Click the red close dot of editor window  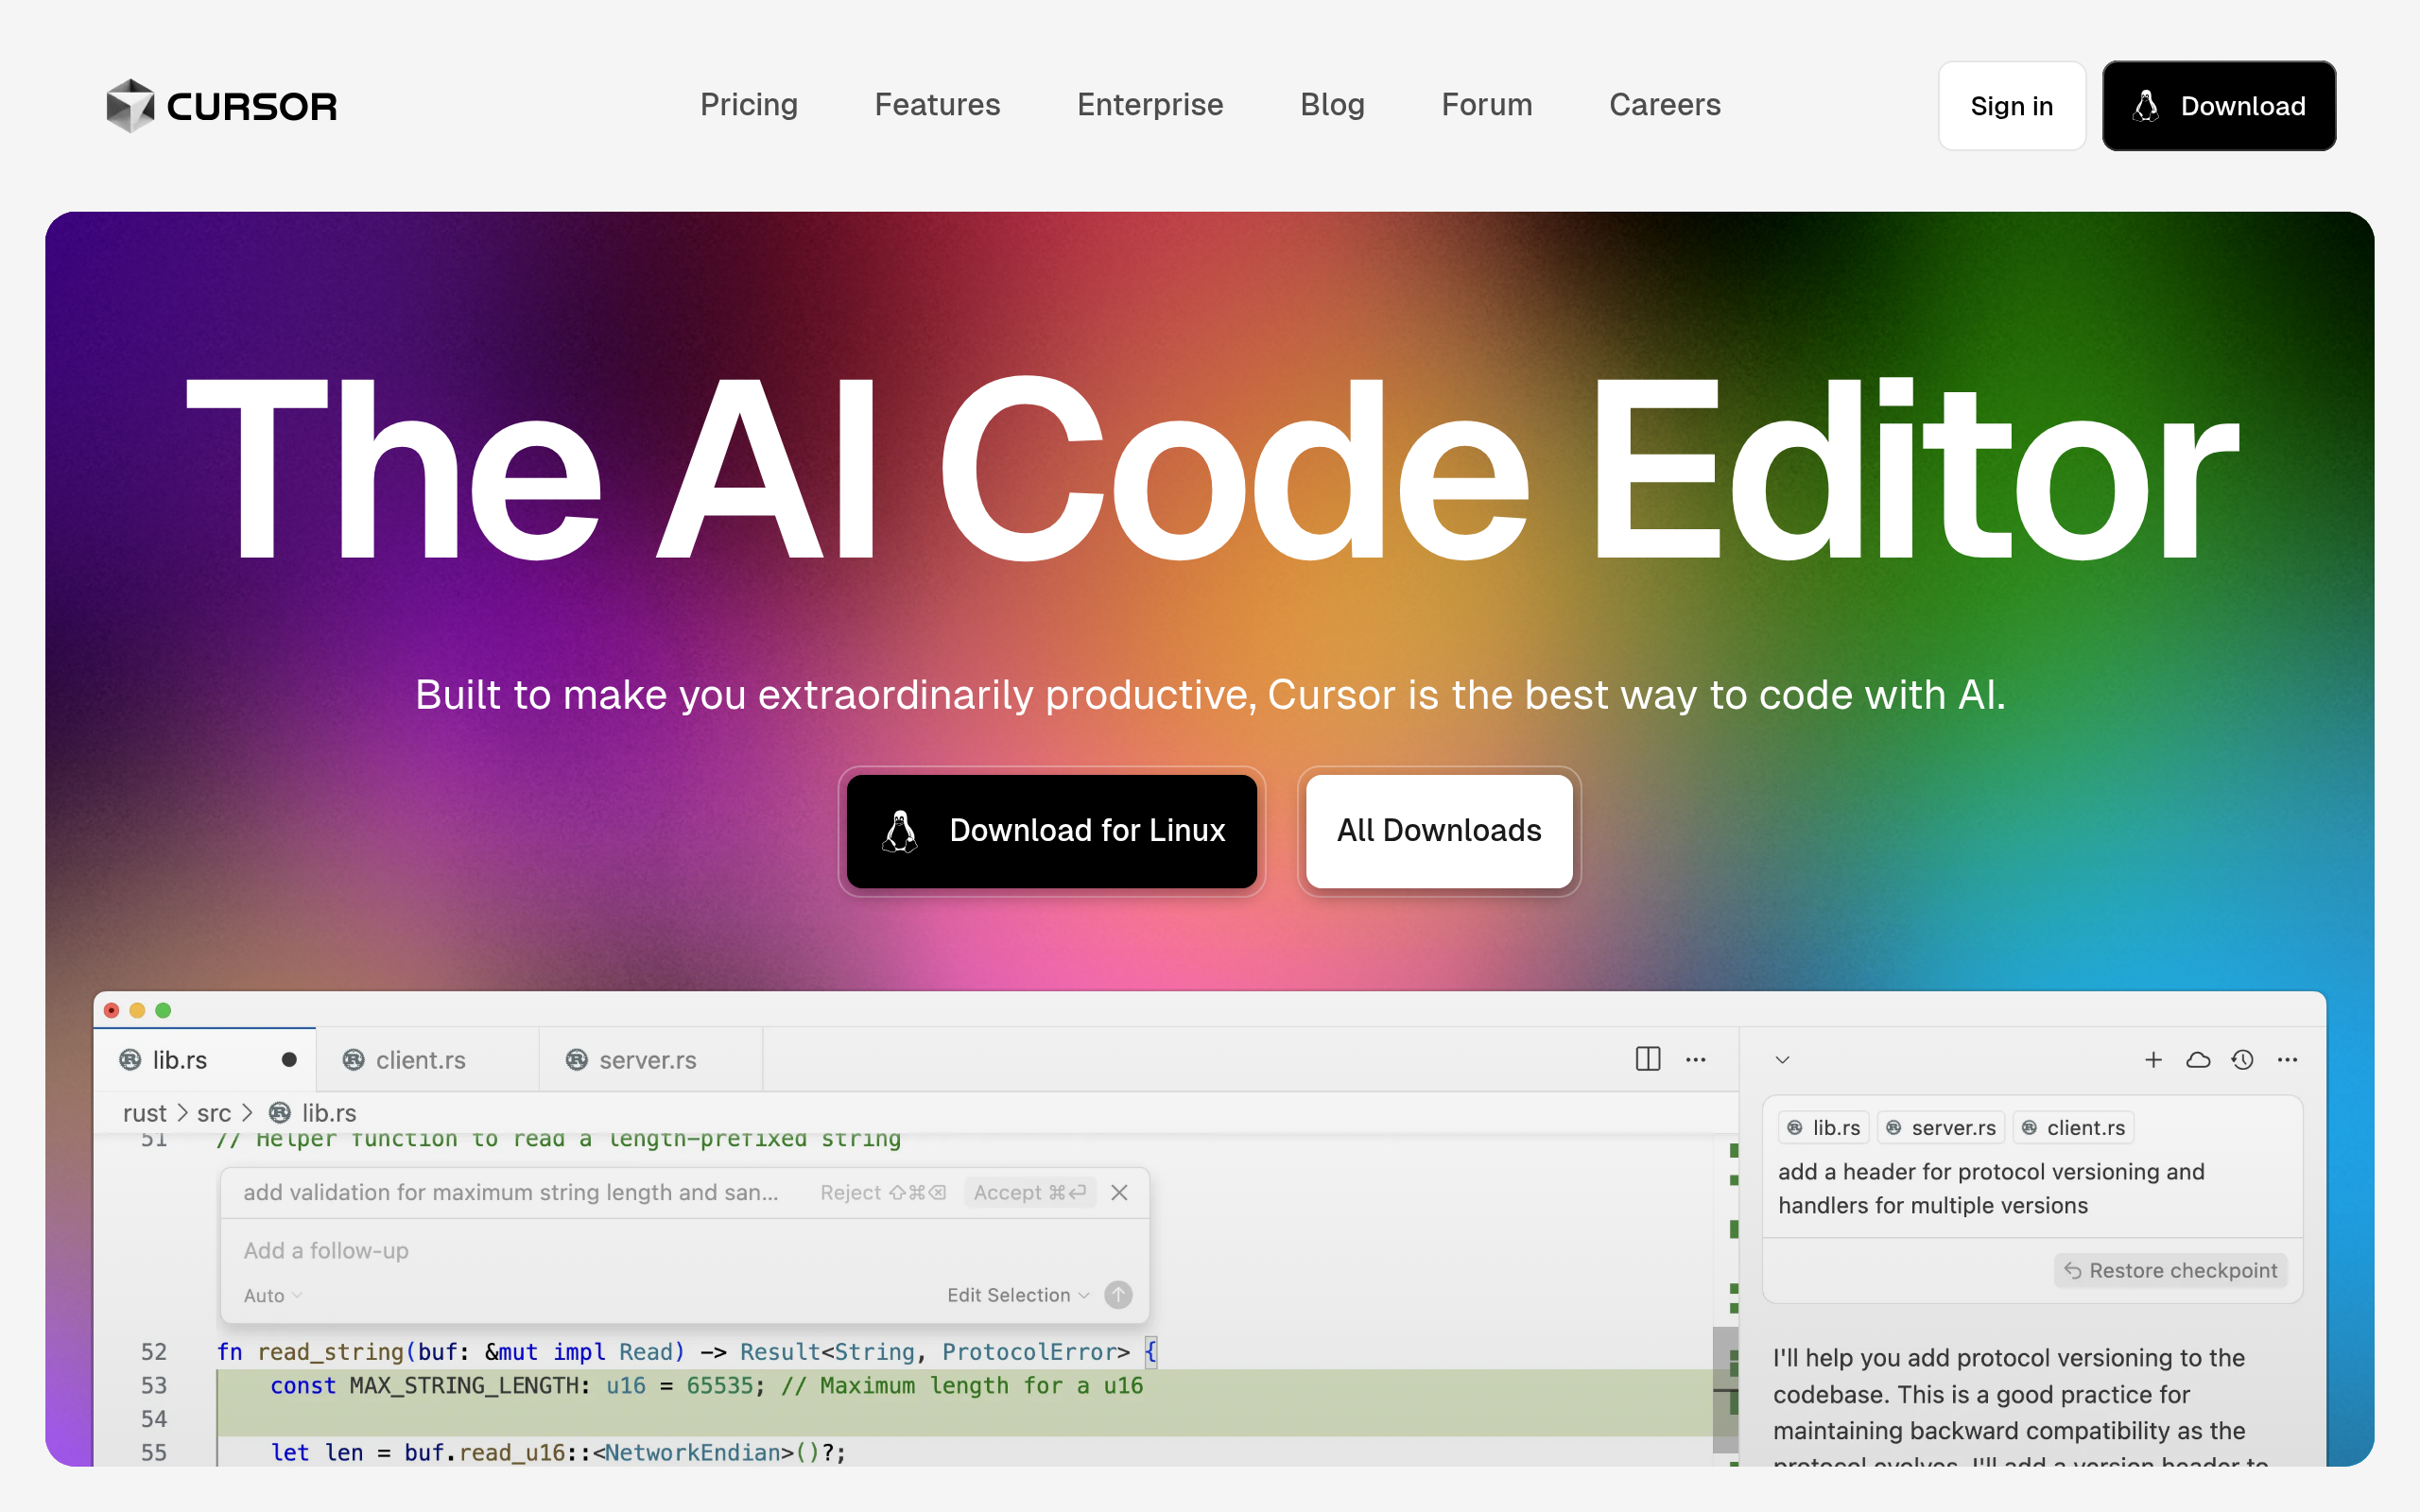coord(112,1010)
